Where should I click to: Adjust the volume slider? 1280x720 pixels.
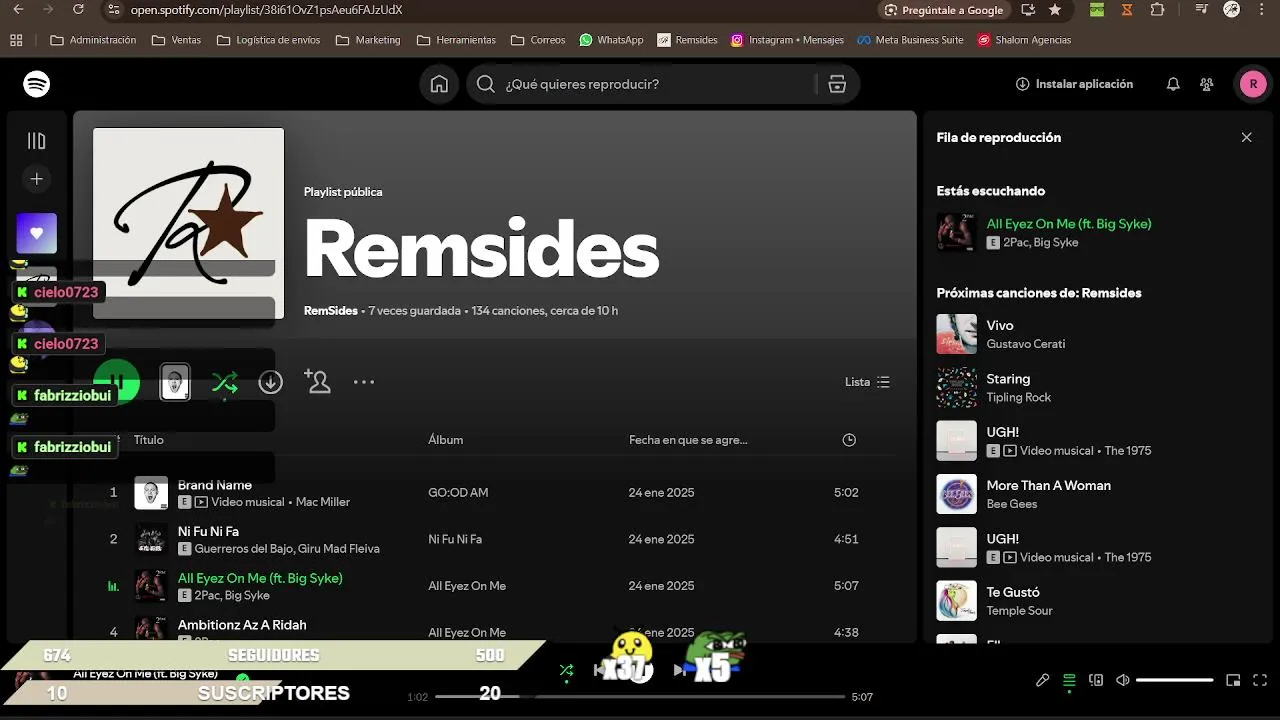(1174, 680)
